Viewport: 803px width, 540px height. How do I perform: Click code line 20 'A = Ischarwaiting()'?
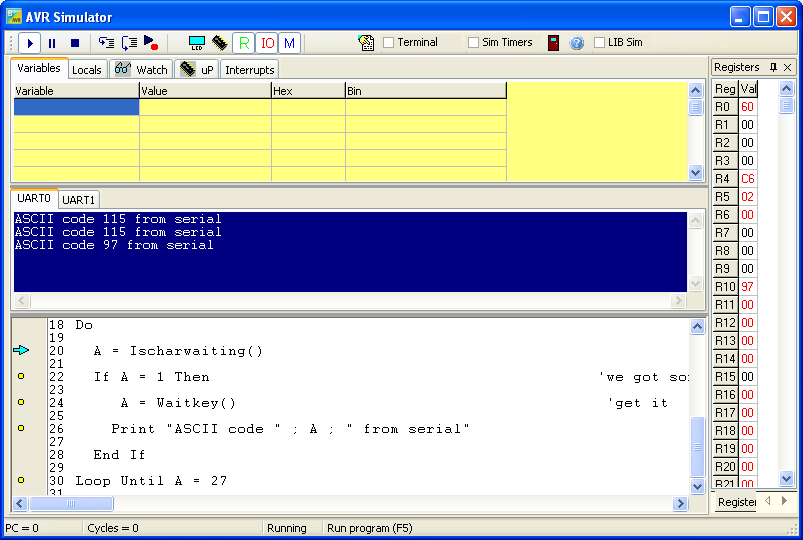click(x=178, y=351)
